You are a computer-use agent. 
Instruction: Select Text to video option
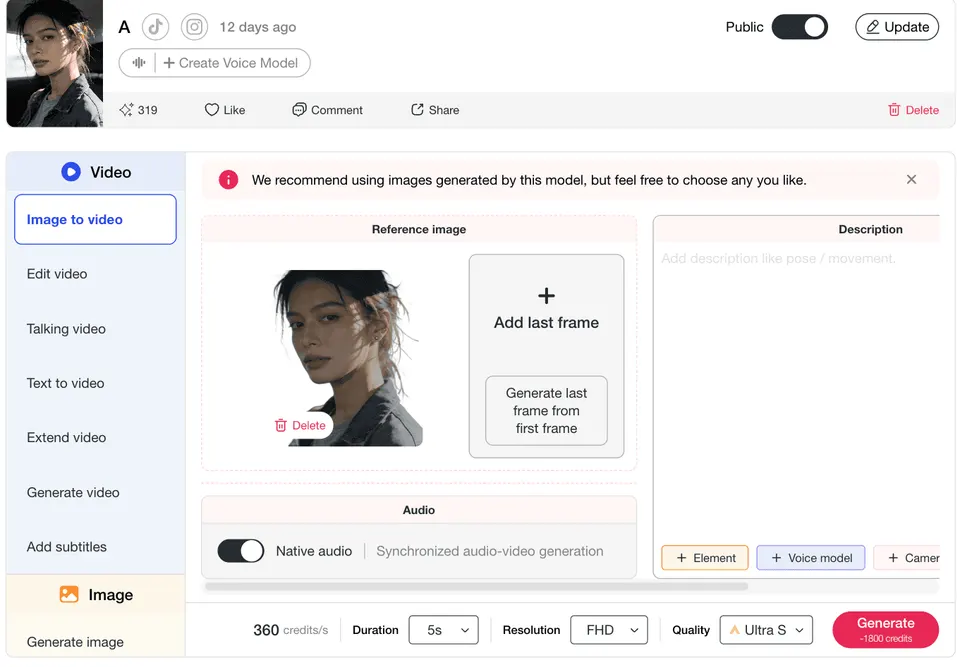coord(66,383)
